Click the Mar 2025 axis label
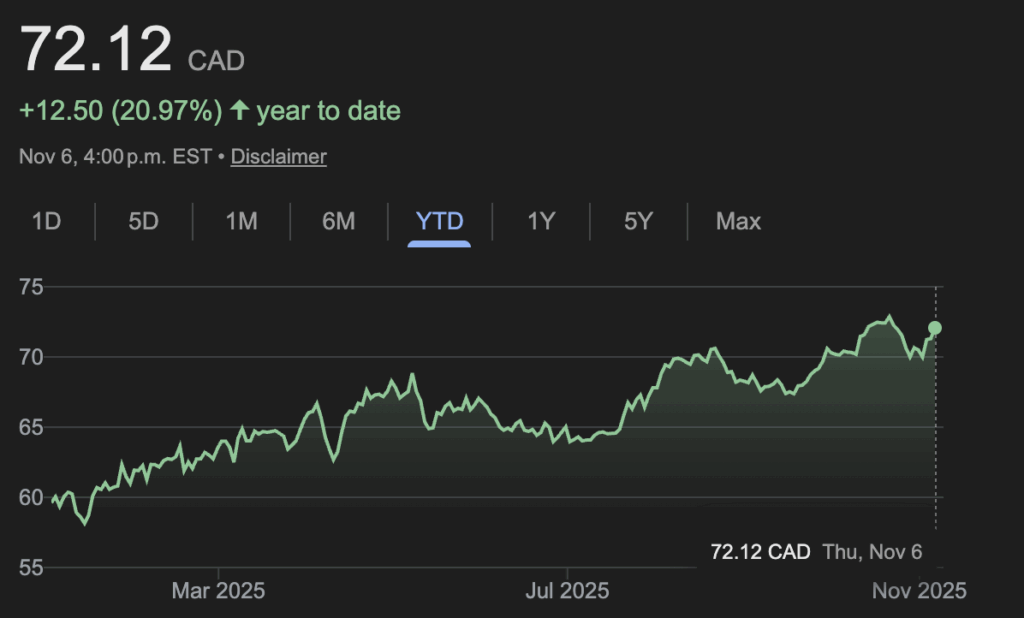This screenshot has height=618, width=1024. (x=218, y=591)
